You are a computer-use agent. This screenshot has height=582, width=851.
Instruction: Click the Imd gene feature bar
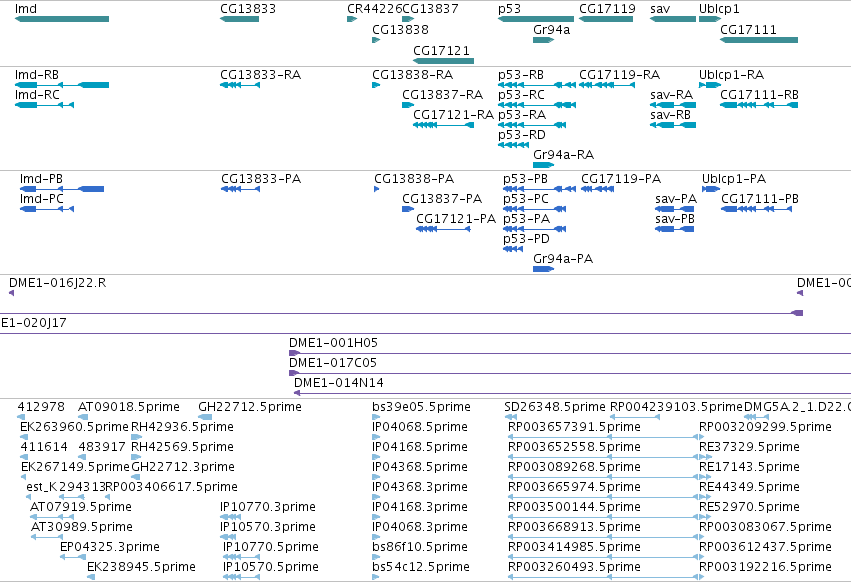[x=62, y=19]
